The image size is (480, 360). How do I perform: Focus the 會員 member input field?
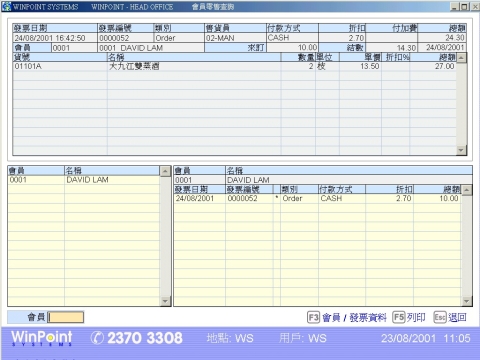click(66, 317)
